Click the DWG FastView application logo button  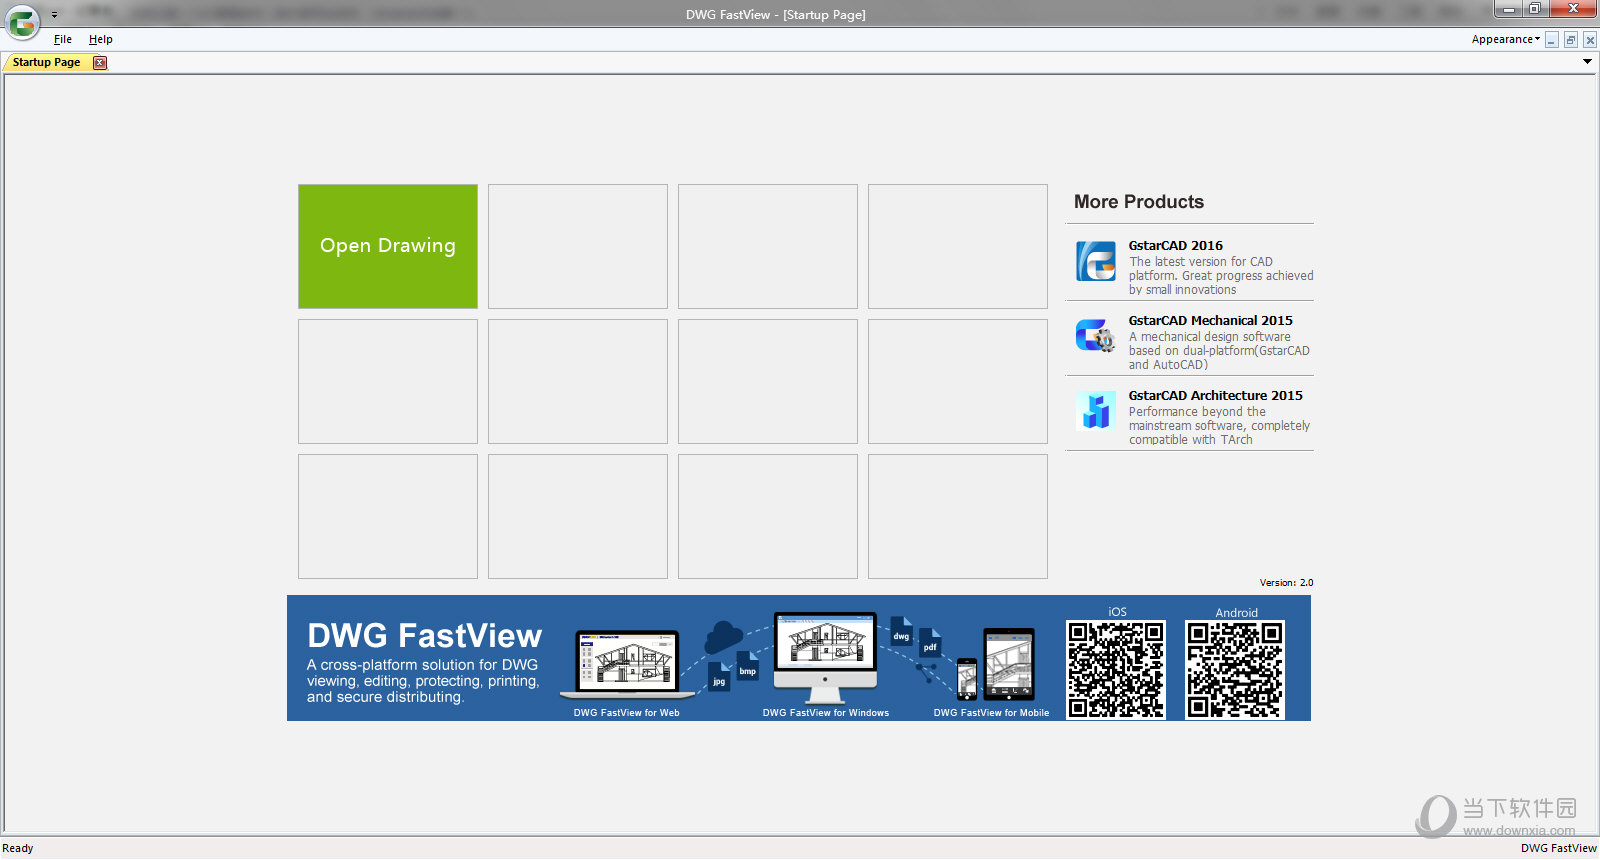(22, 22)
